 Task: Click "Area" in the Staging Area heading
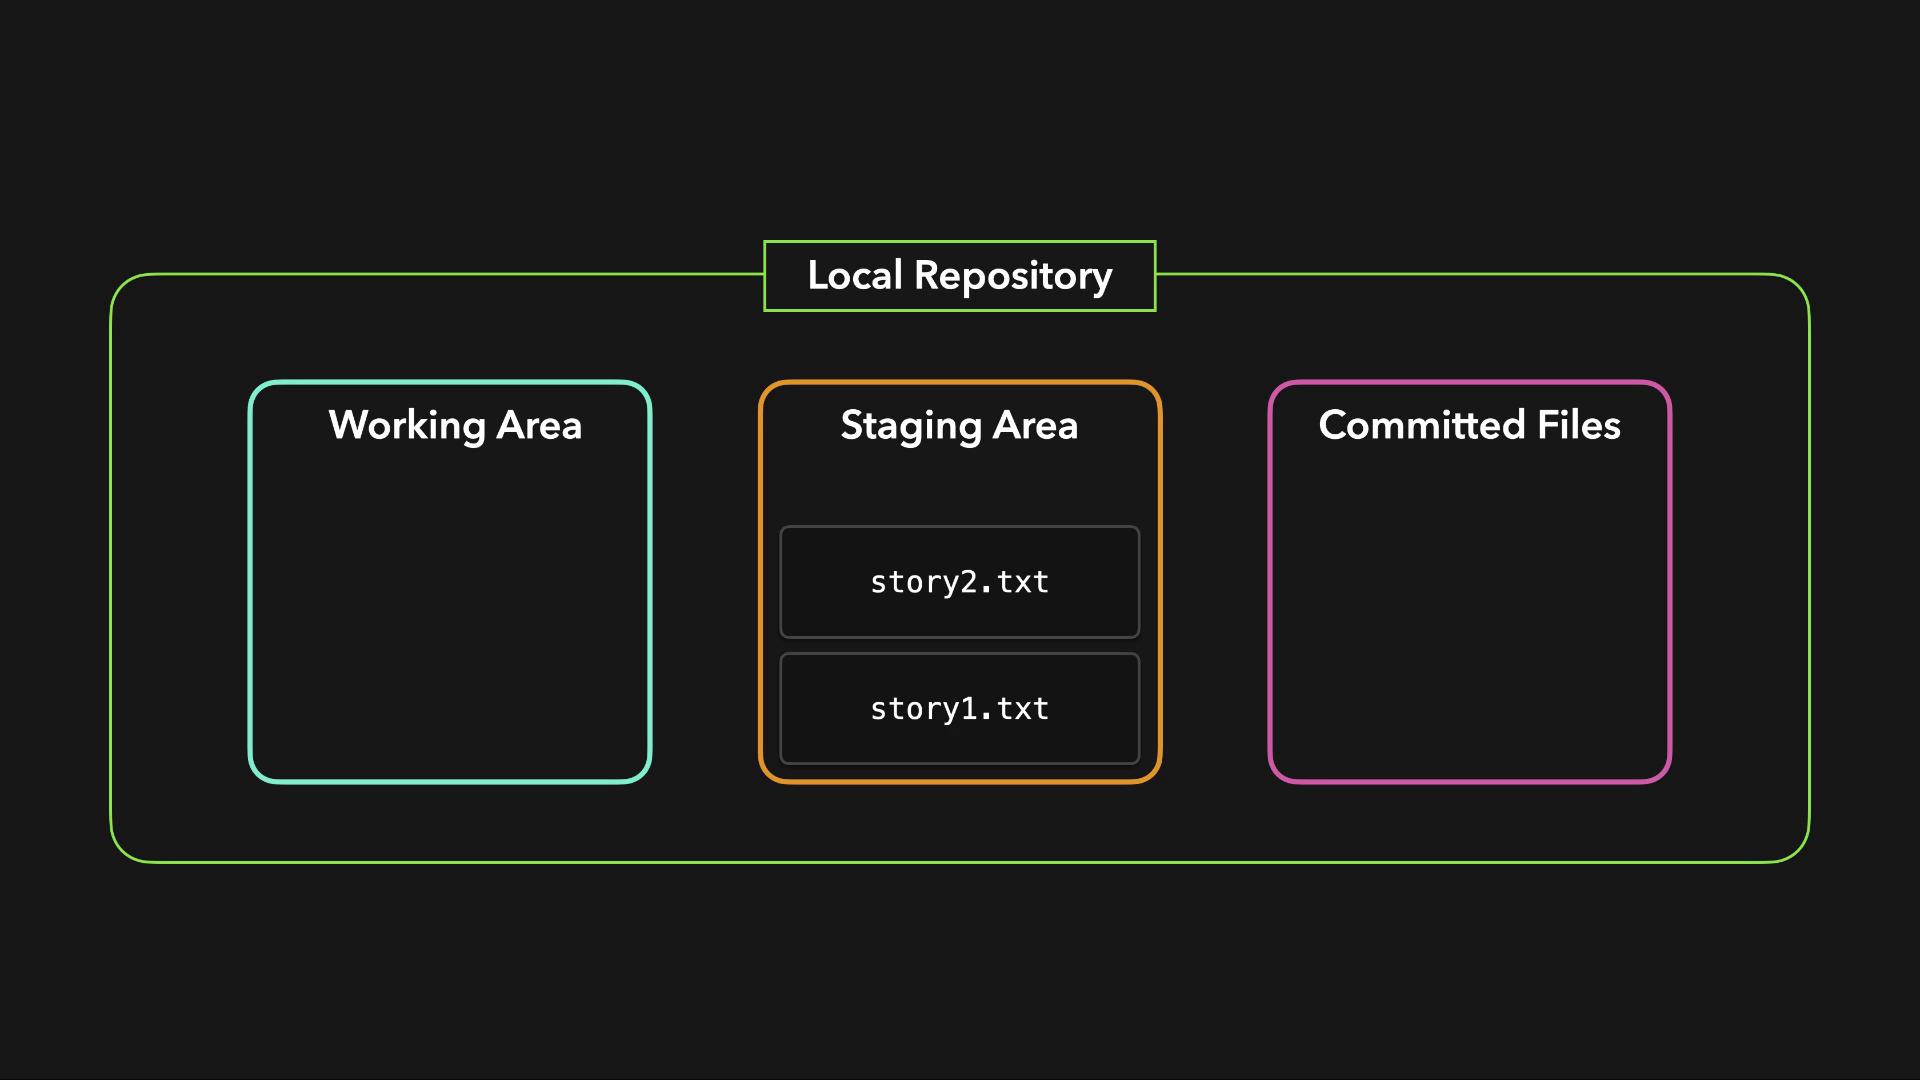[x=1035, y=425]
